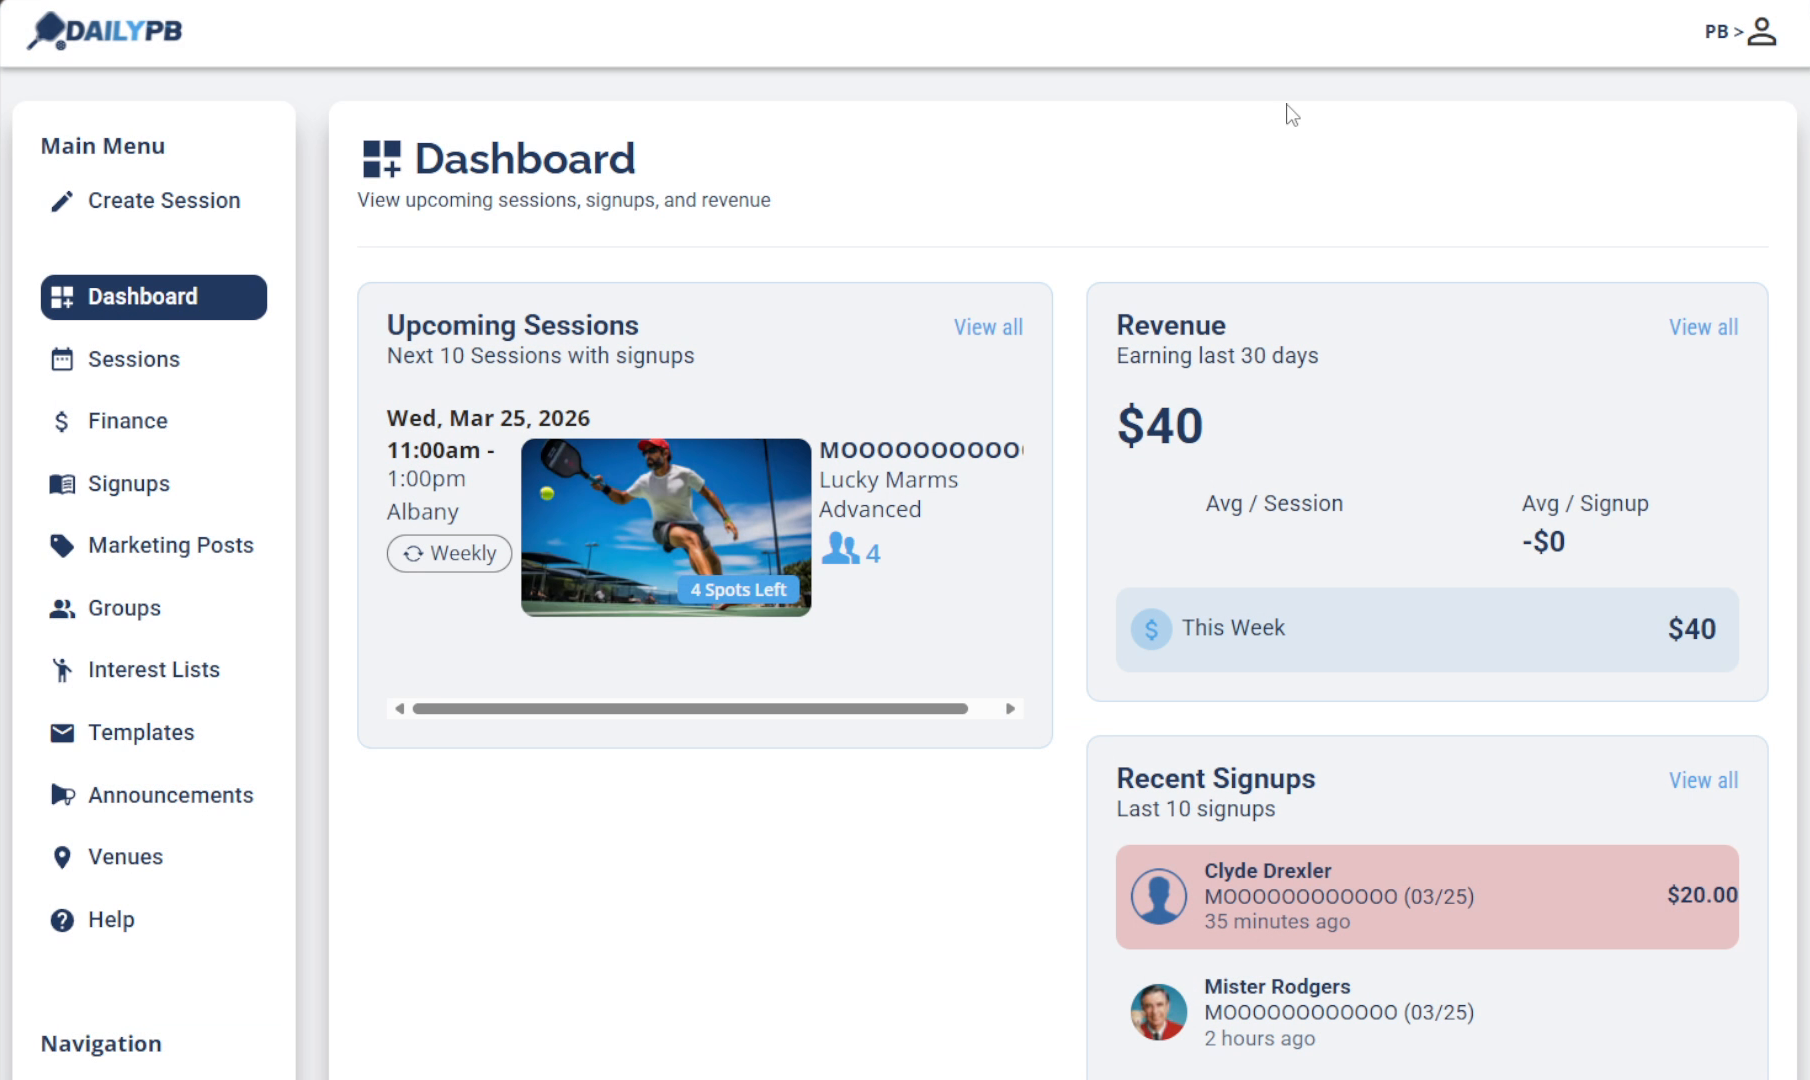This screenshot has width=1810, height=1080.
Task: Click the Weekly recurrence badge
Action: [x=449, y=553]
